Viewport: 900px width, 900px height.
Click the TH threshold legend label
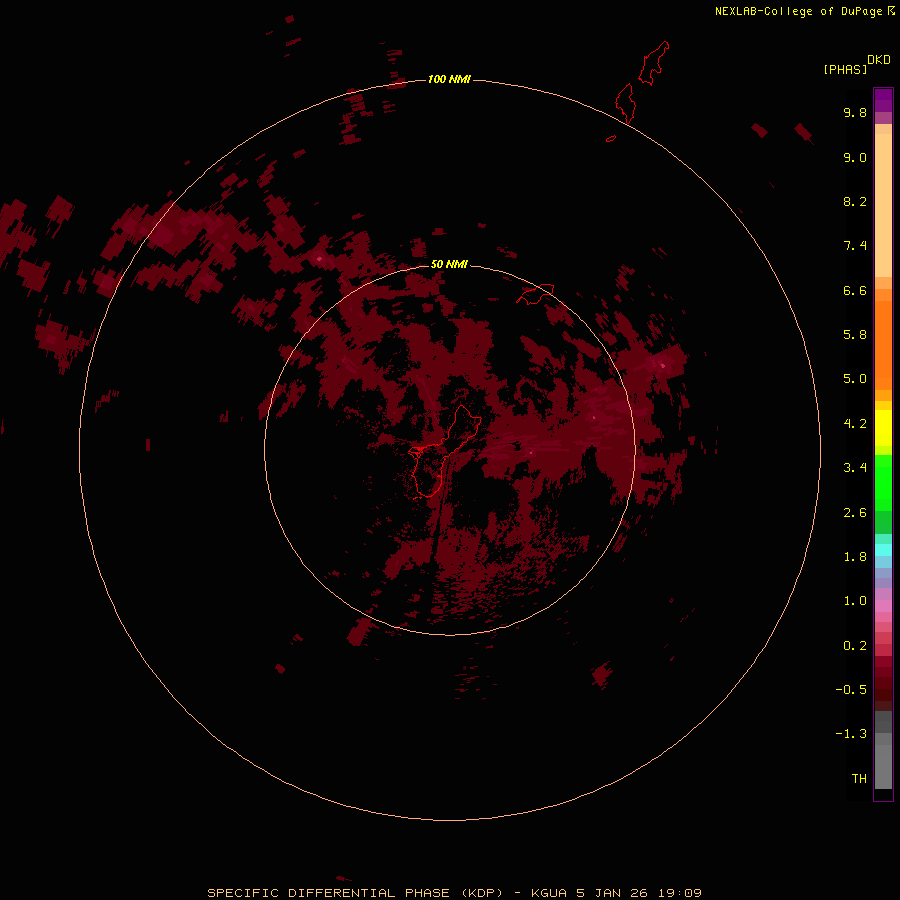(x=859, y=779)
